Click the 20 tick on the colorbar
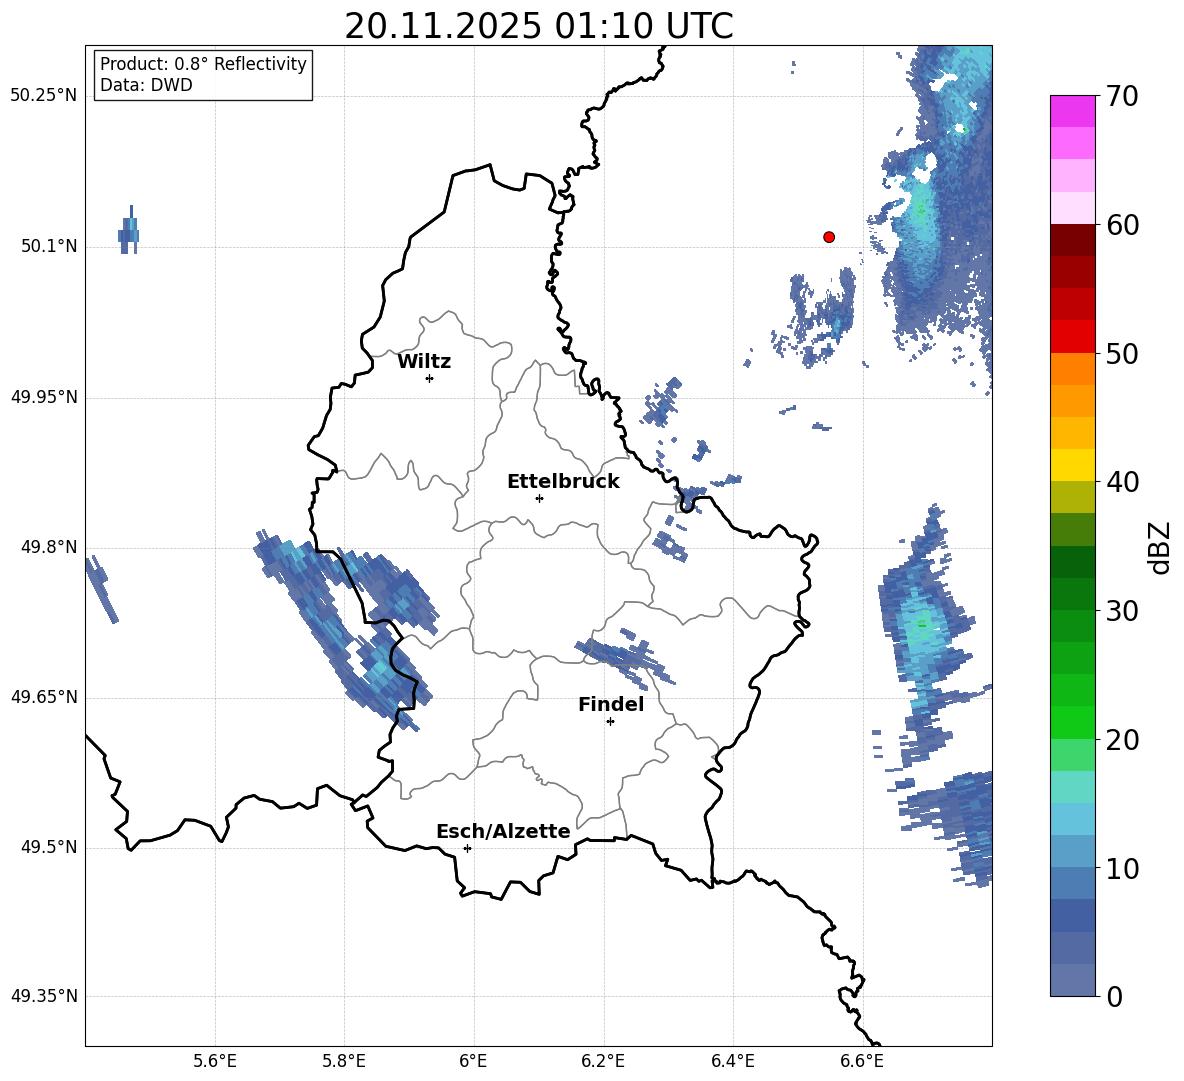This screenshot has height=1081, width=1184. (1122, 739)
